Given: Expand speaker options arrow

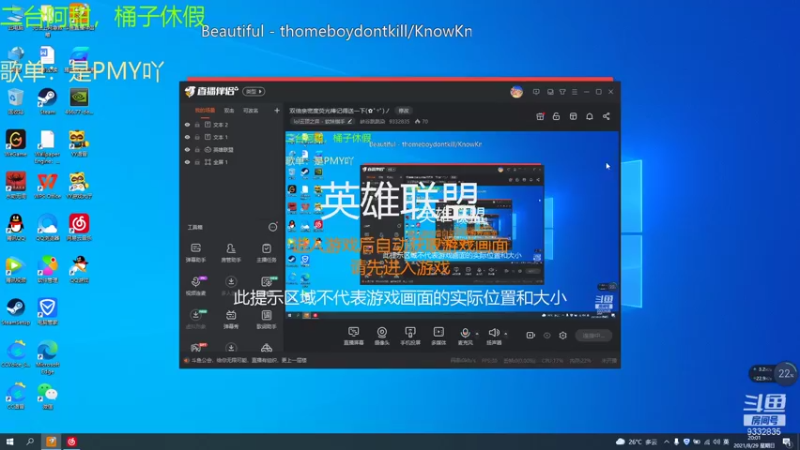Looking at the screenshot, I should point(506,334).
